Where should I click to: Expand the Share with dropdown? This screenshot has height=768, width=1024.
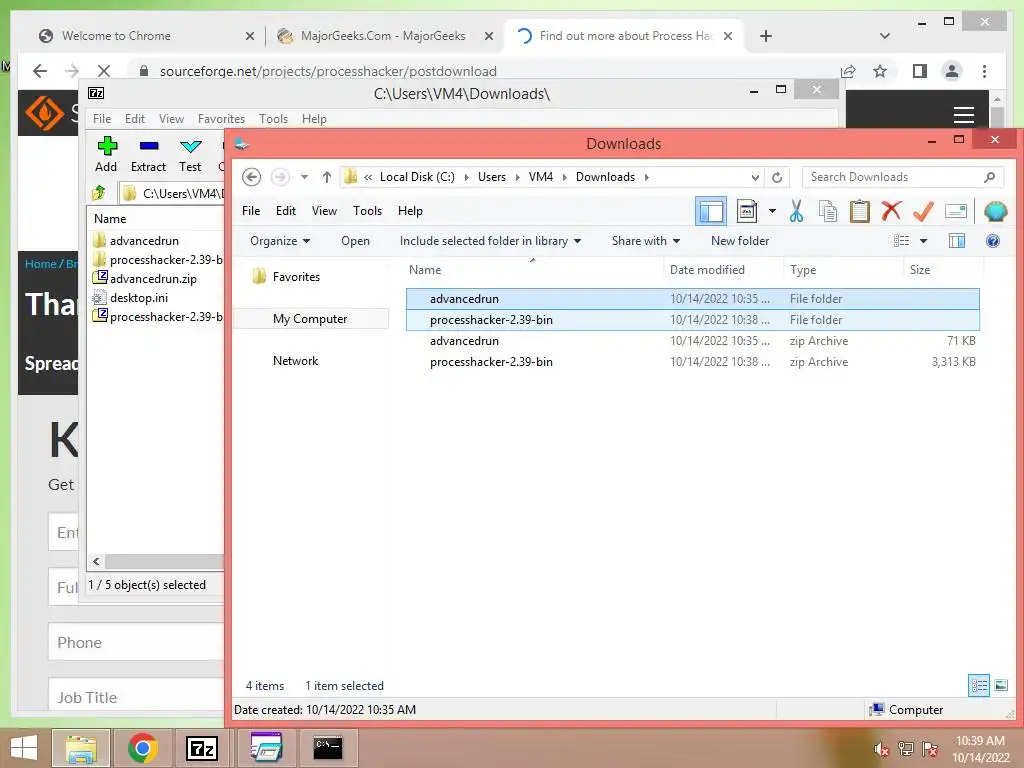[x=646, y=241]
